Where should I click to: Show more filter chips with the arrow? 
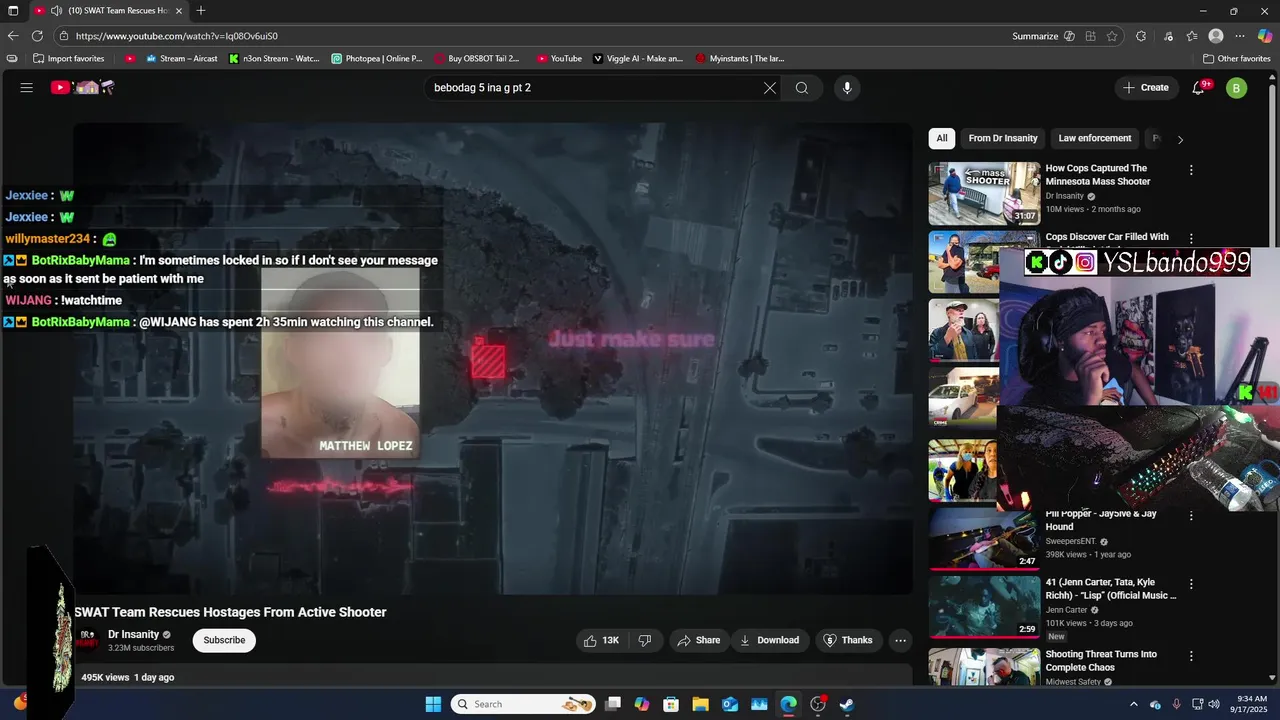click(x=1180, y=139)
